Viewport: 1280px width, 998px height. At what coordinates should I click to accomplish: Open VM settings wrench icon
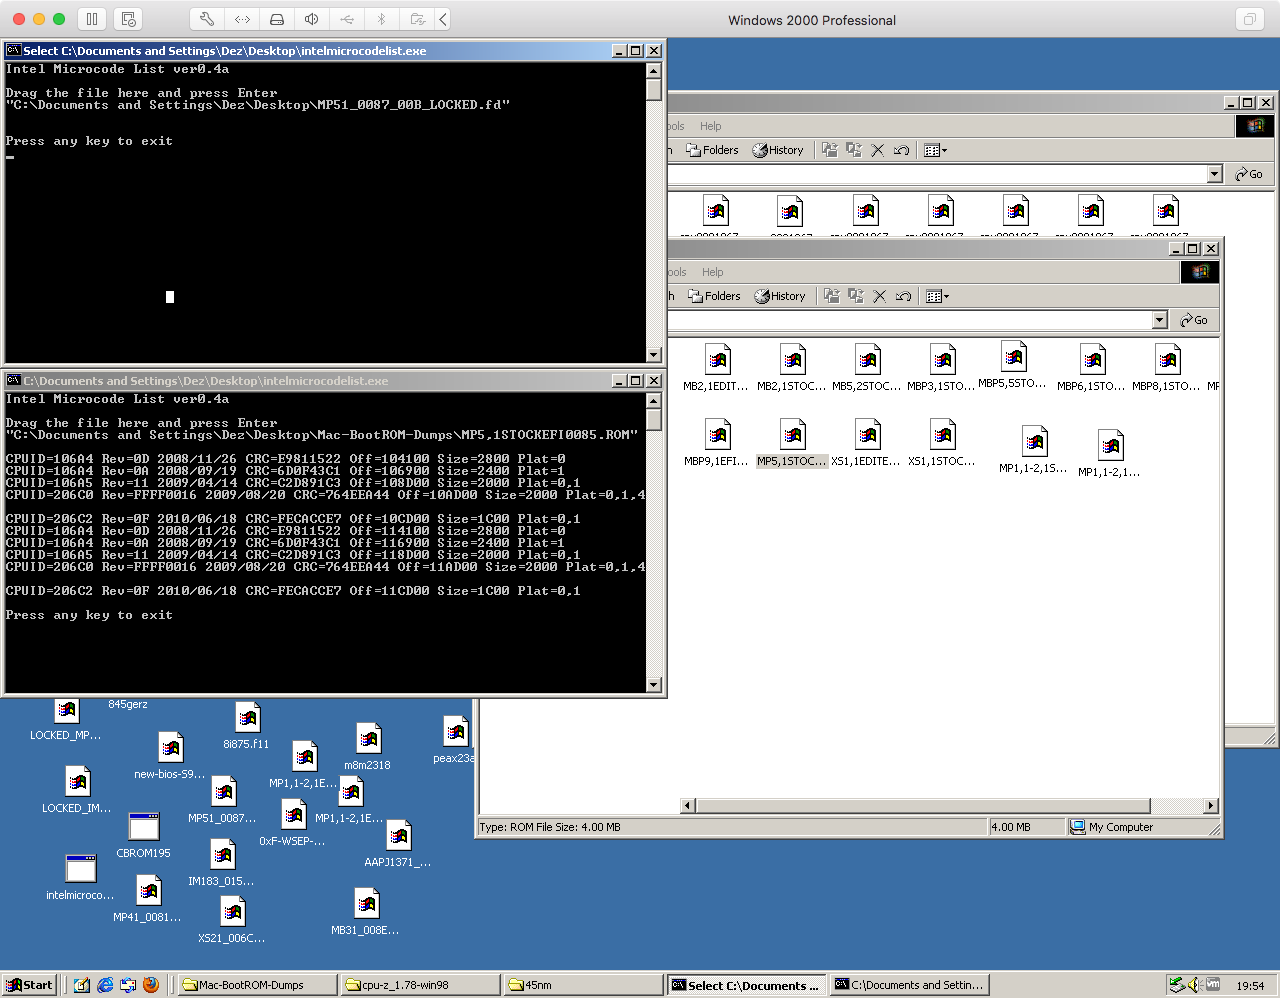click(207, 19)
